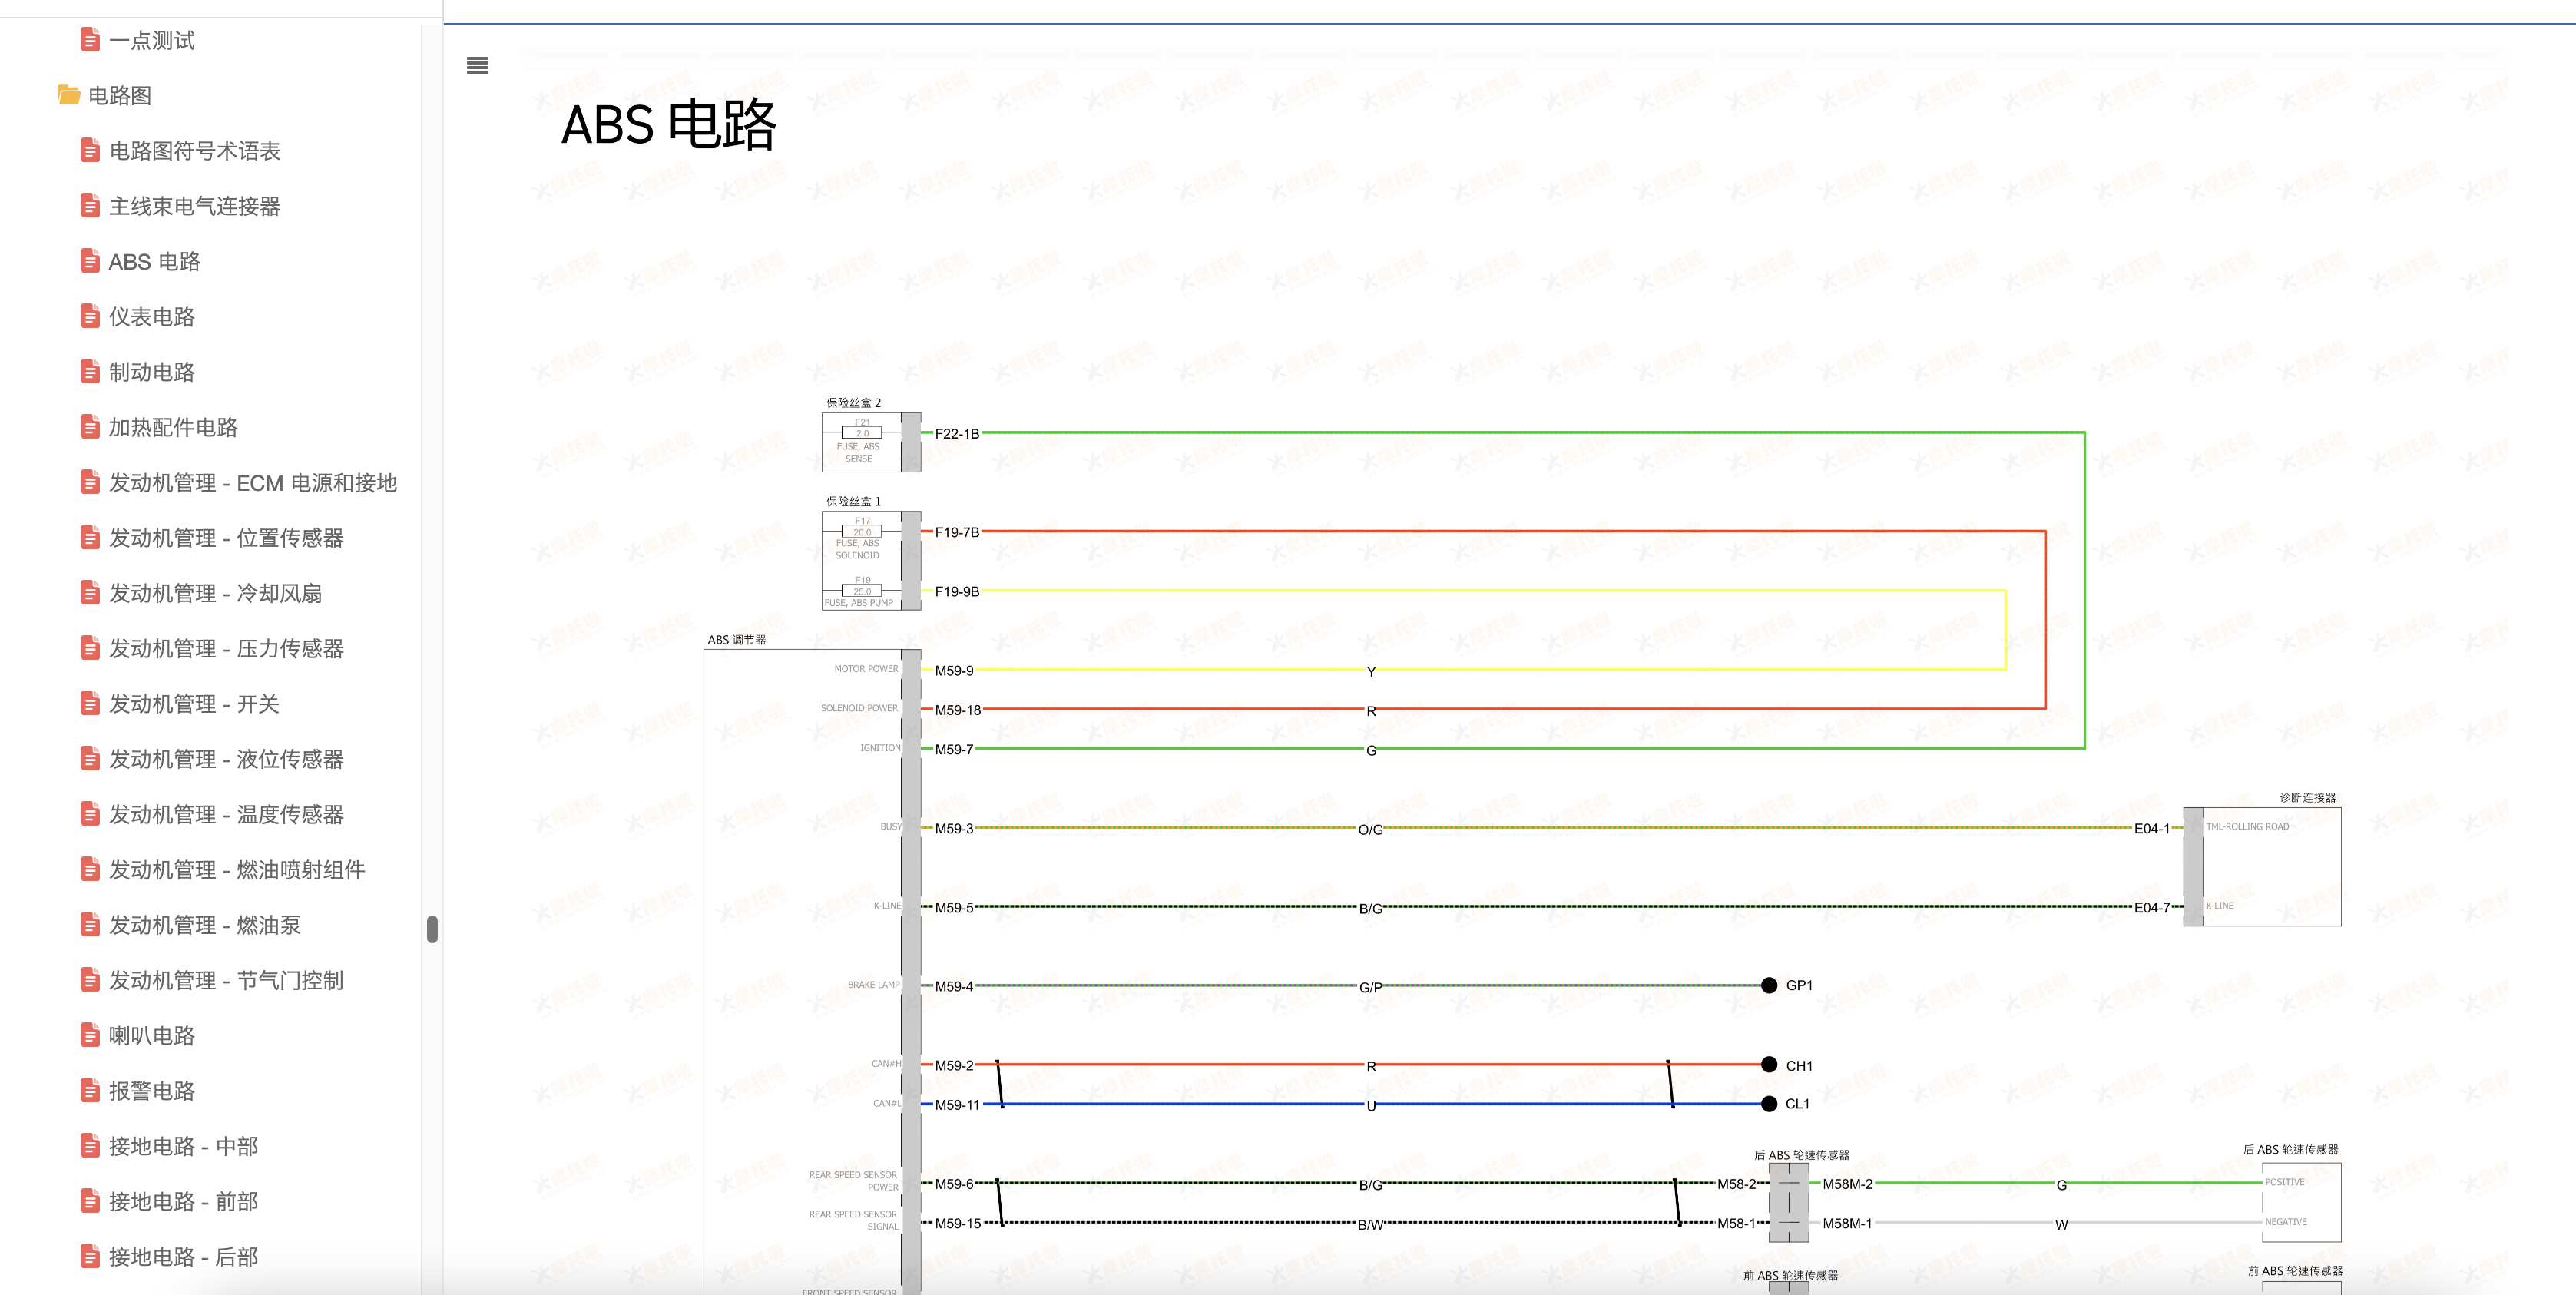2576x1295 pixels.
Task: Open 发动机管理 - 开关
Action: (194, 704)
